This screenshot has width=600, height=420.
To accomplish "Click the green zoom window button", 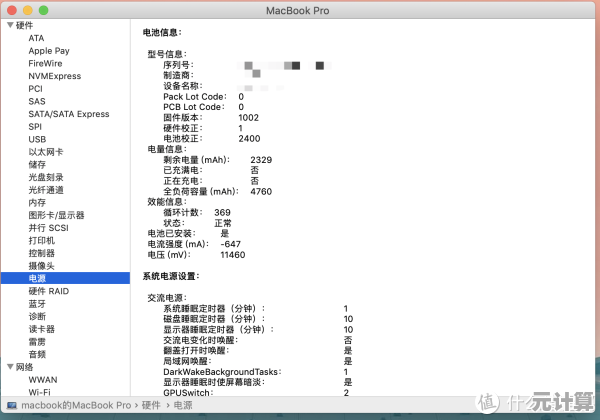I will 43,9.
